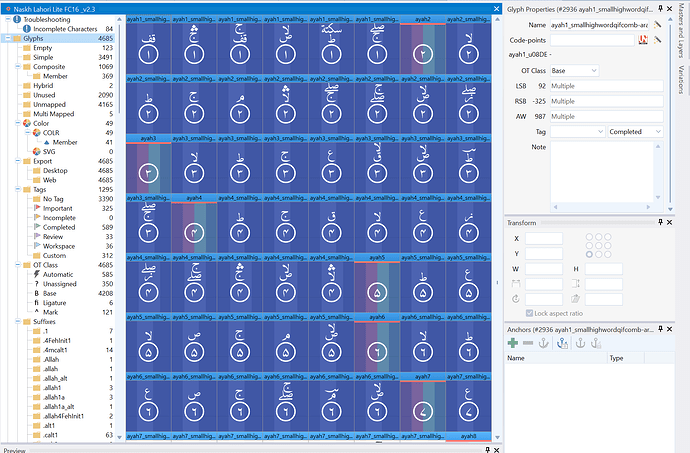Screen dimensions: 690x453
Task: Select the .calt1 suffix category
Action: tap(50, 435)
